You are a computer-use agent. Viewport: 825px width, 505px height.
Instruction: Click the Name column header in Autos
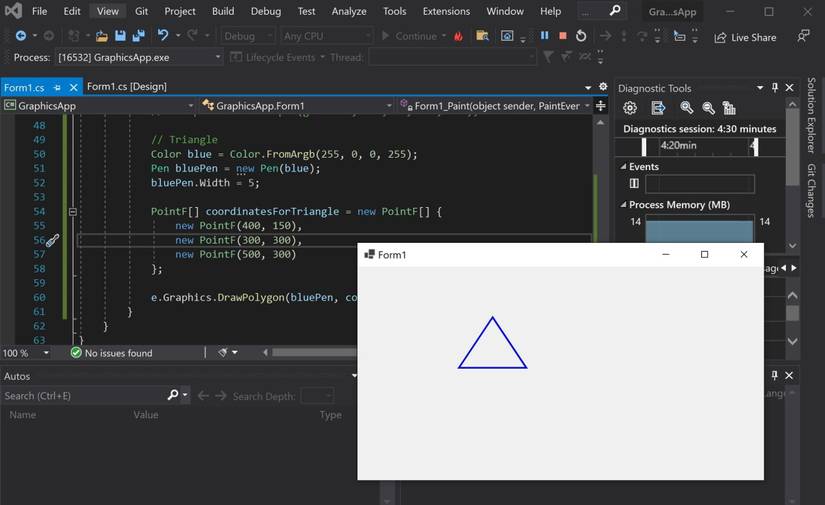coord(23,415)
